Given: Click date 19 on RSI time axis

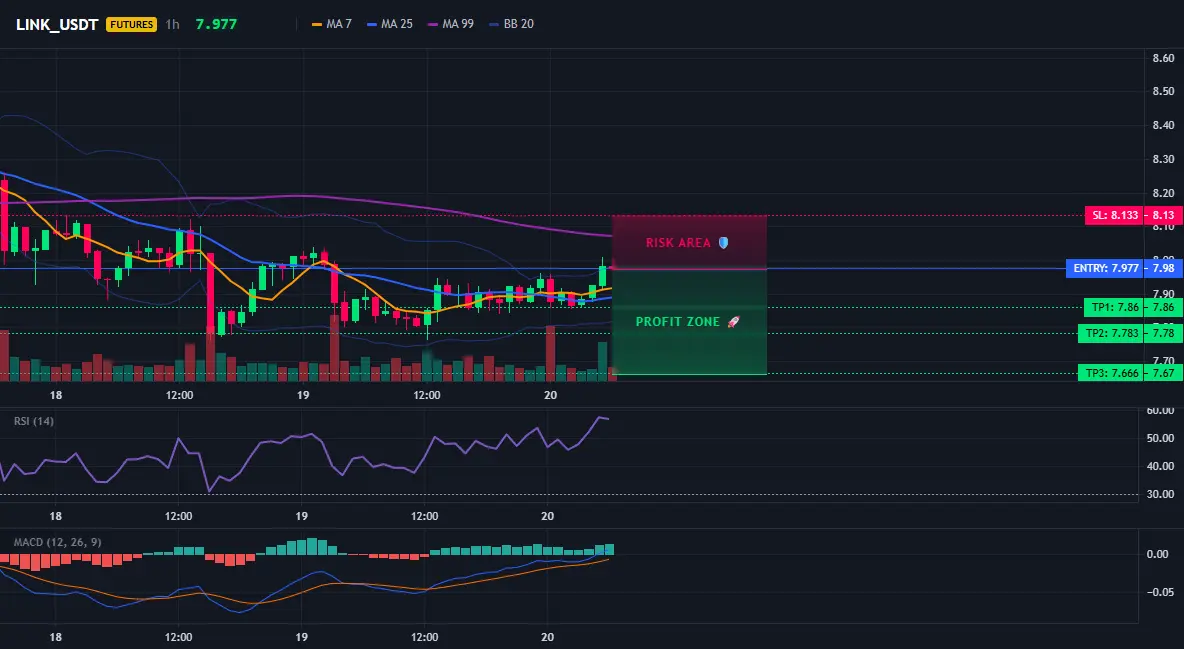Looking at the screenshot, I should click(x=301, y=516).
